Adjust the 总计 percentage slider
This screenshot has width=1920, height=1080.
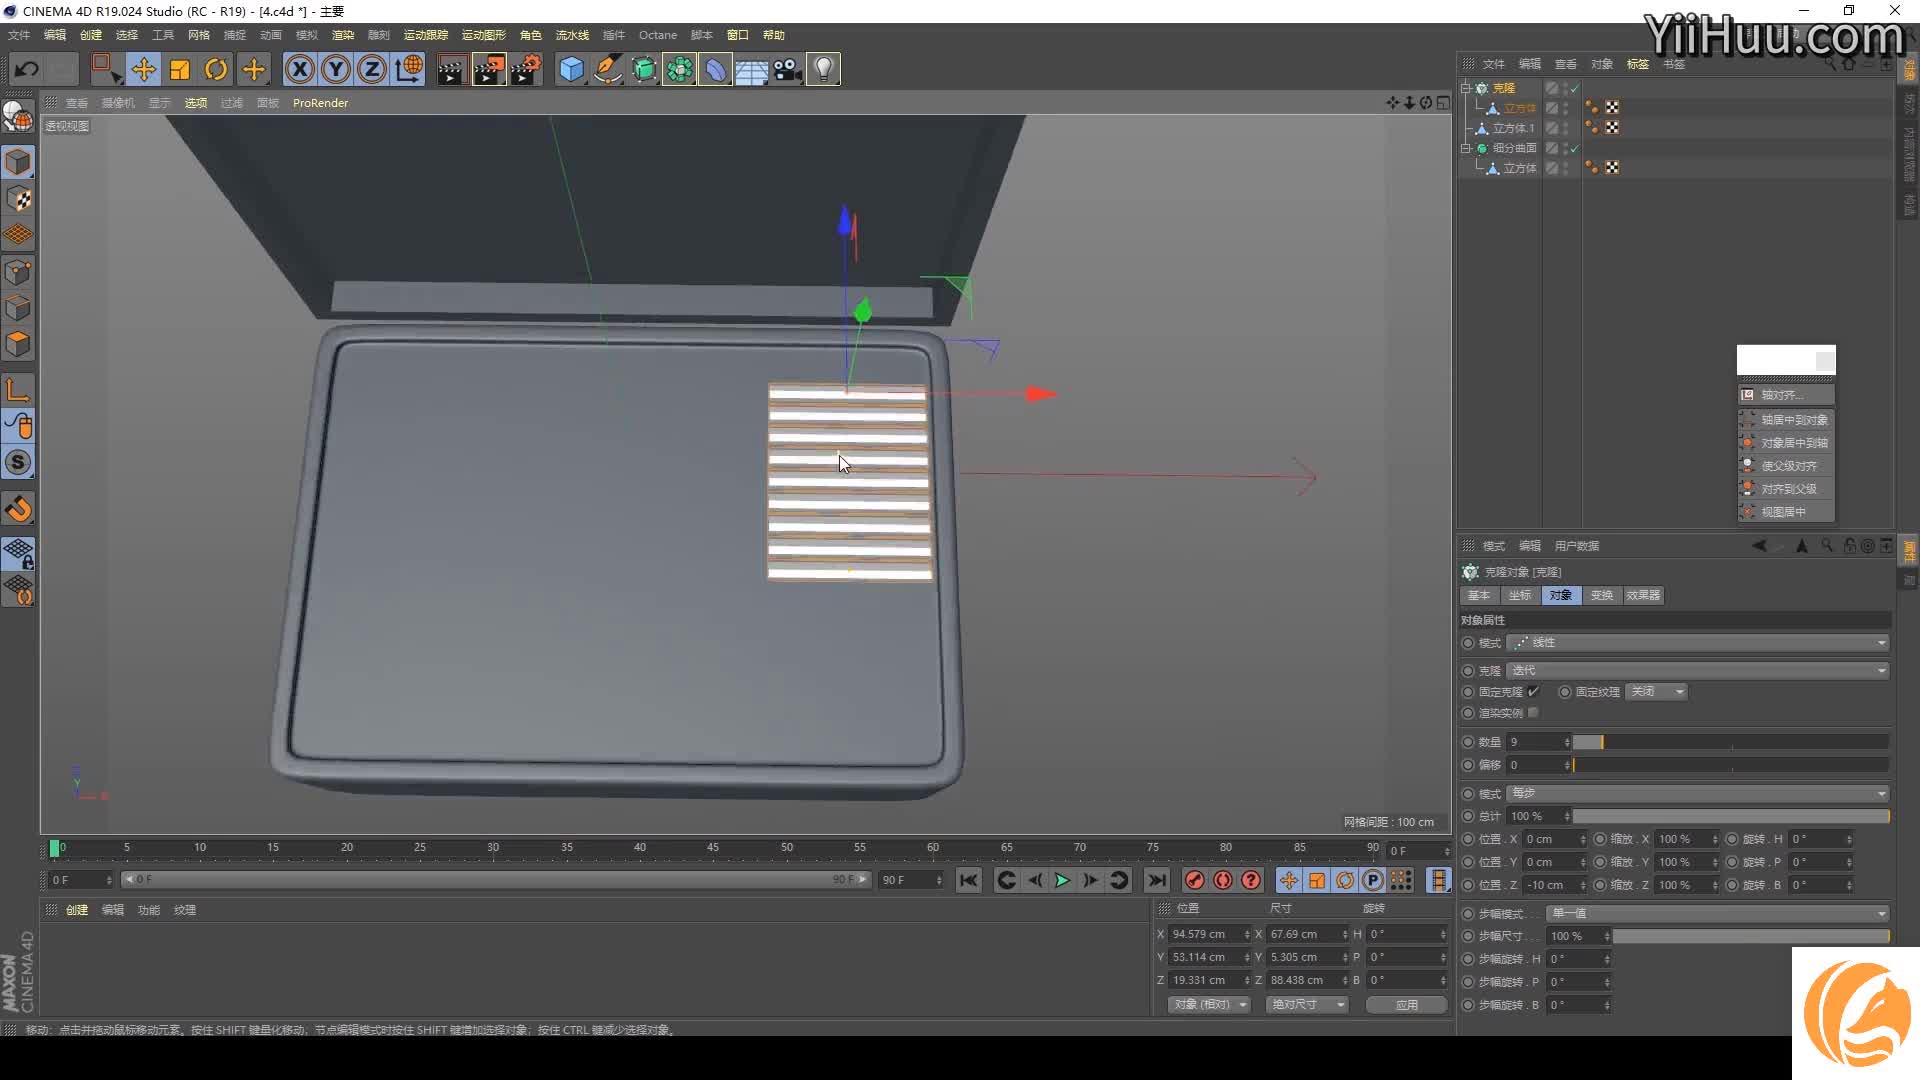pyautogui.click(x=1730, y=816)
